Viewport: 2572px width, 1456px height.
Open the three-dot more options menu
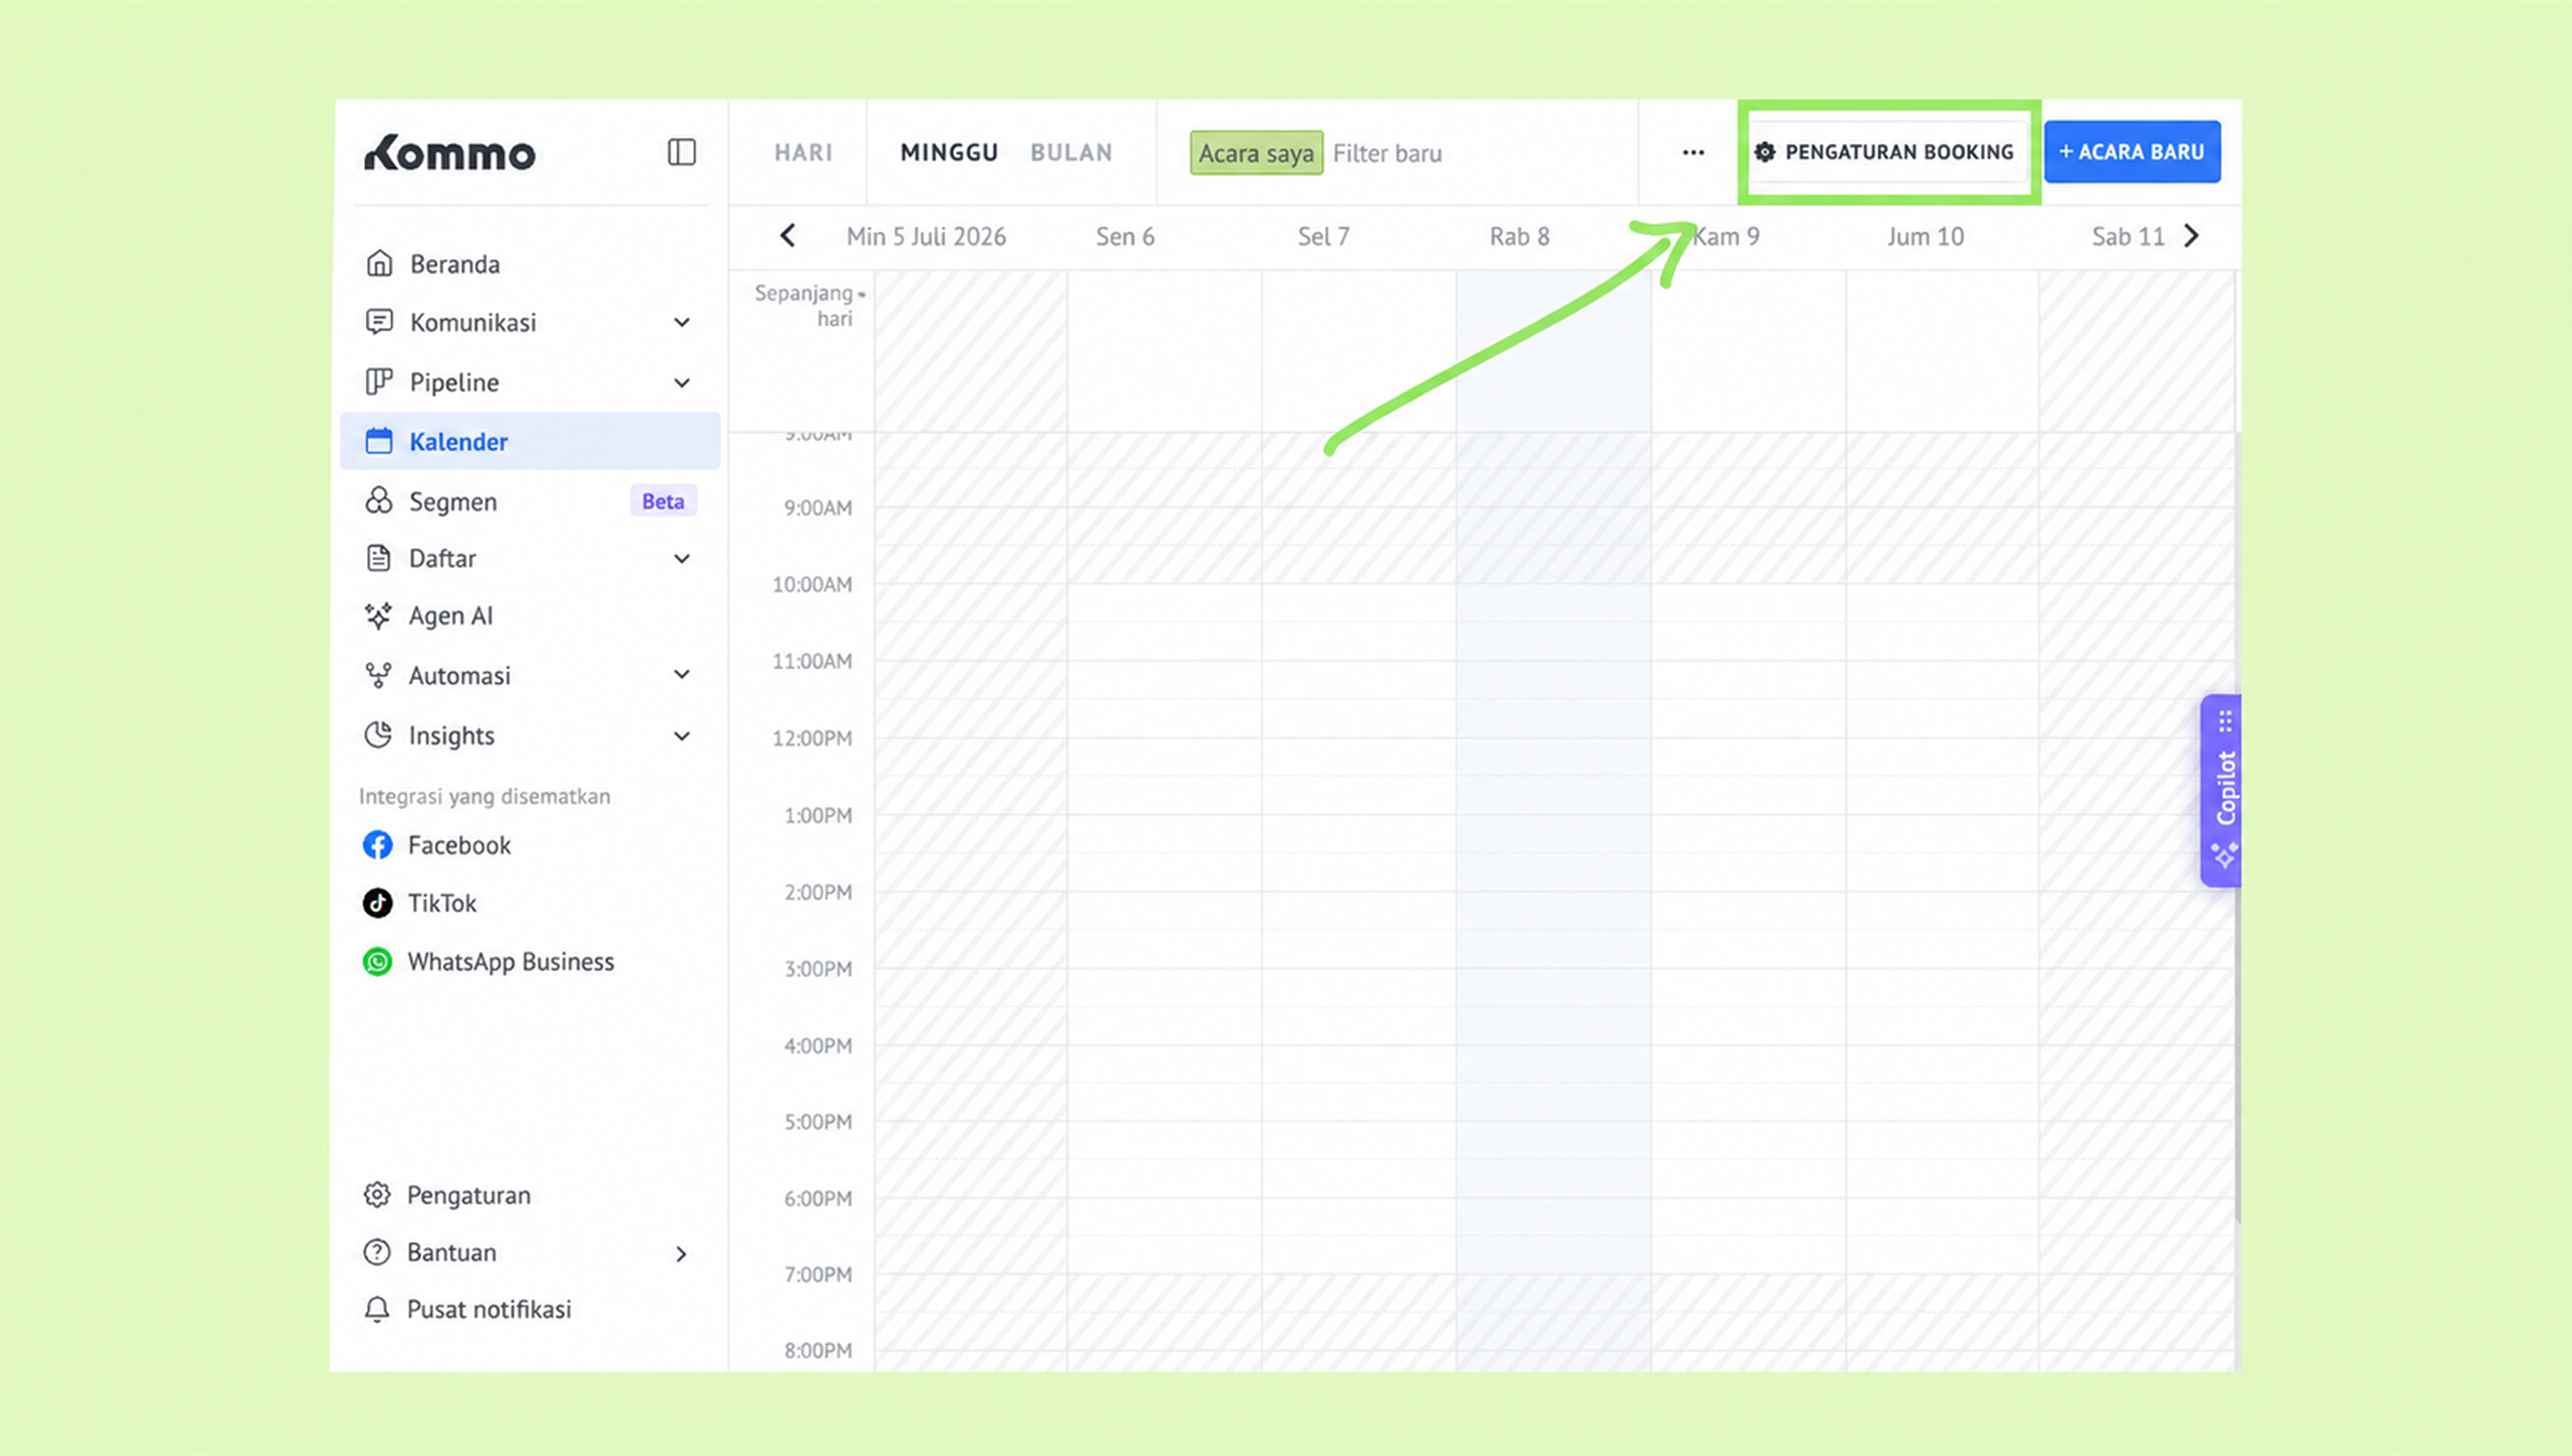click(1693, 152)
